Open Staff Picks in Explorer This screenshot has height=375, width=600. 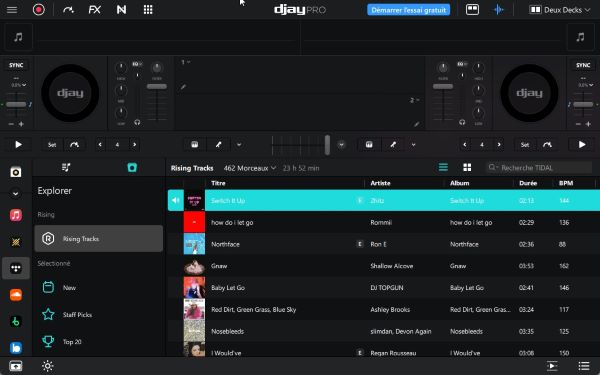(x=99, y=315)
